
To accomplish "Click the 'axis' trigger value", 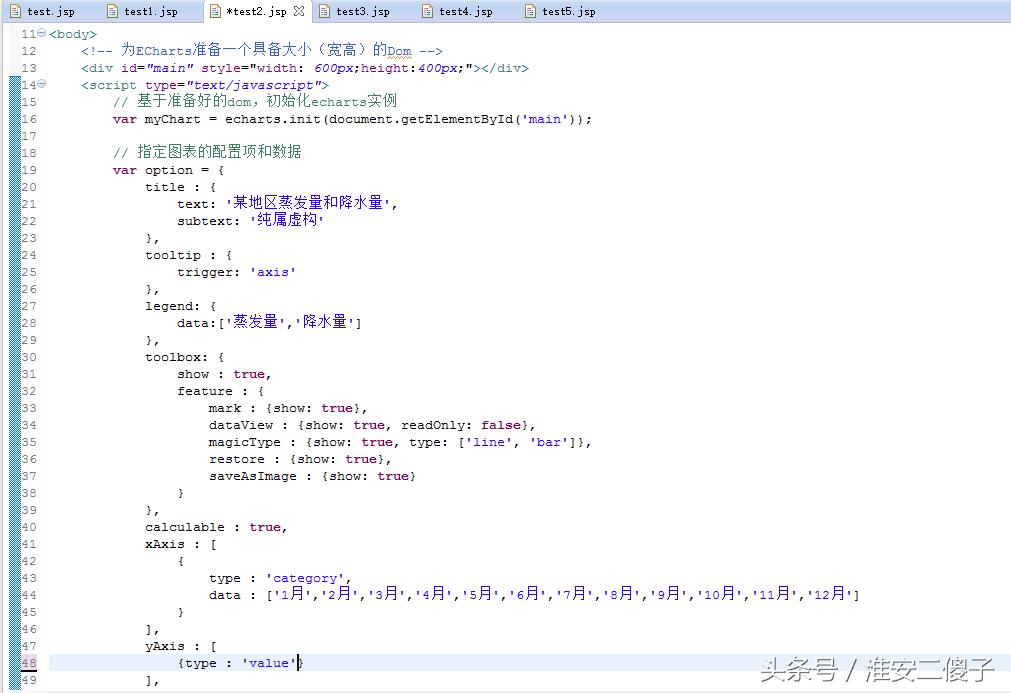I will tap(273, 272).
